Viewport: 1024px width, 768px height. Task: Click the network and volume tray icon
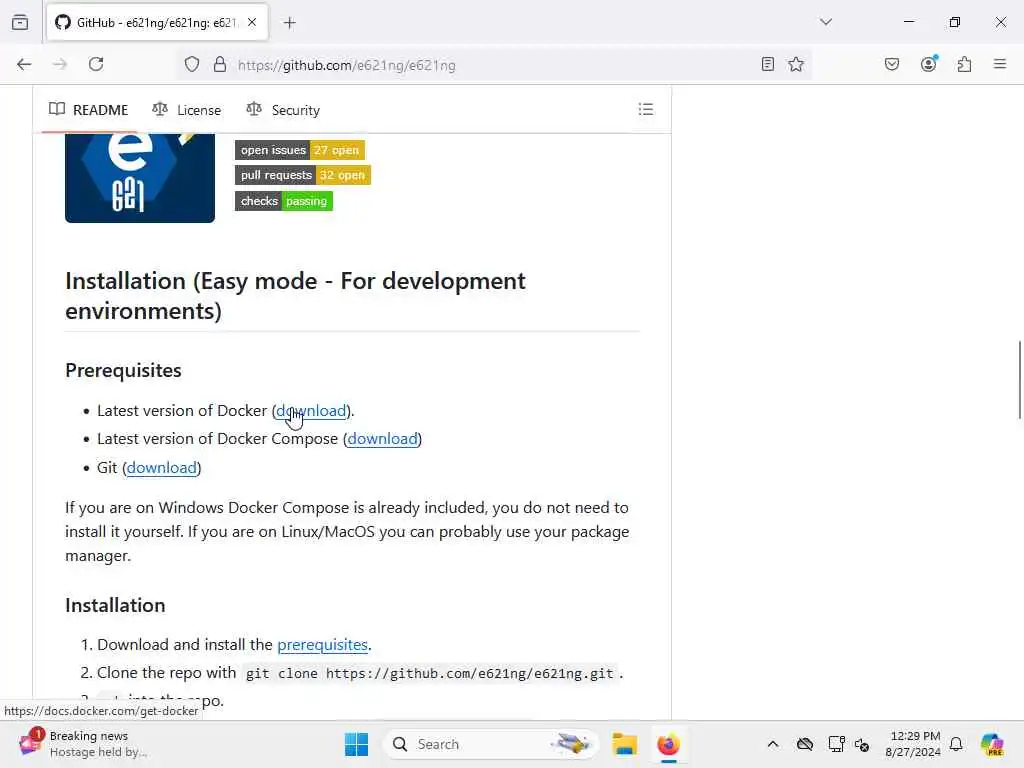click(x=862, y=744)
